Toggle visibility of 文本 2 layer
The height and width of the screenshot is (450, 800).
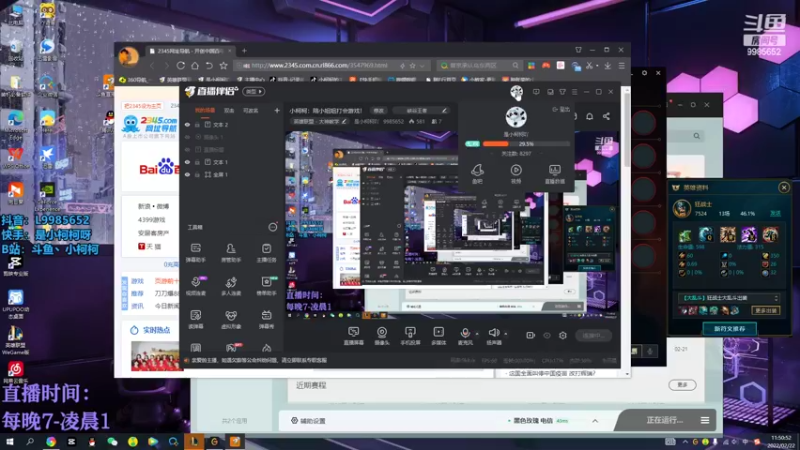(x=187, y=124)
